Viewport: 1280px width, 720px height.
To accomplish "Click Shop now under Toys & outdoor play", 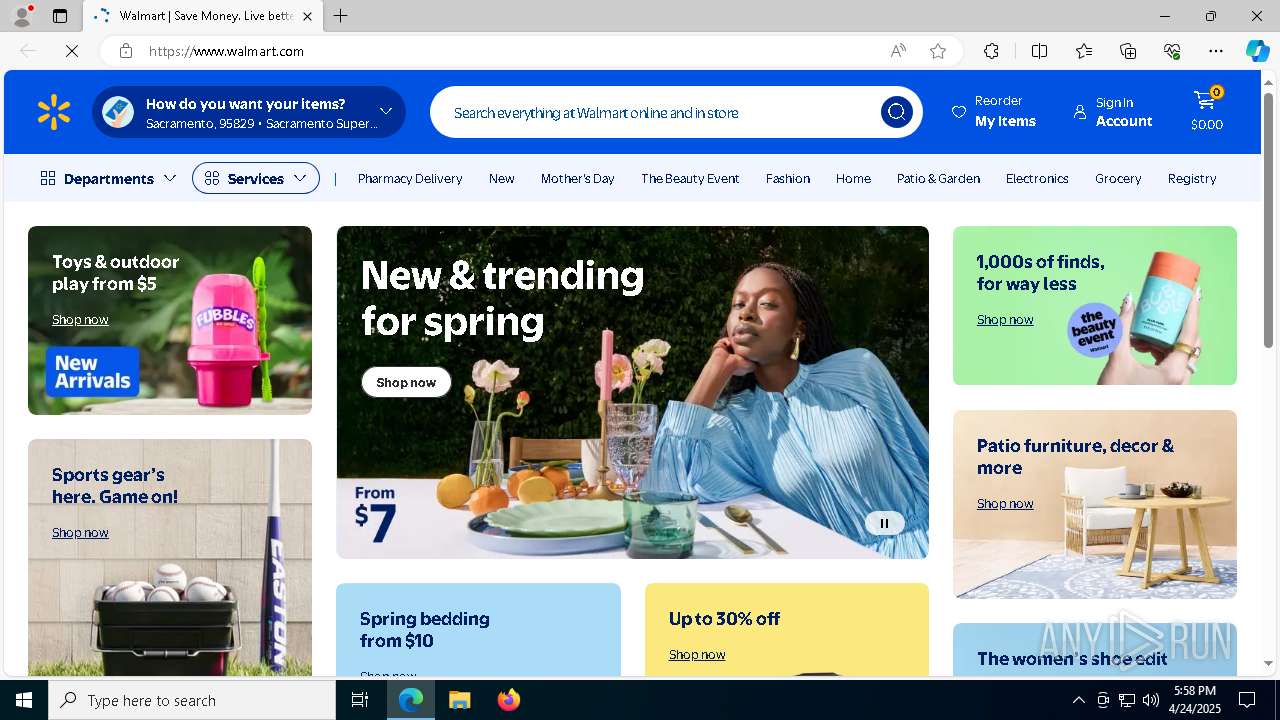I will pyautogui.click(x=80, y=319).
